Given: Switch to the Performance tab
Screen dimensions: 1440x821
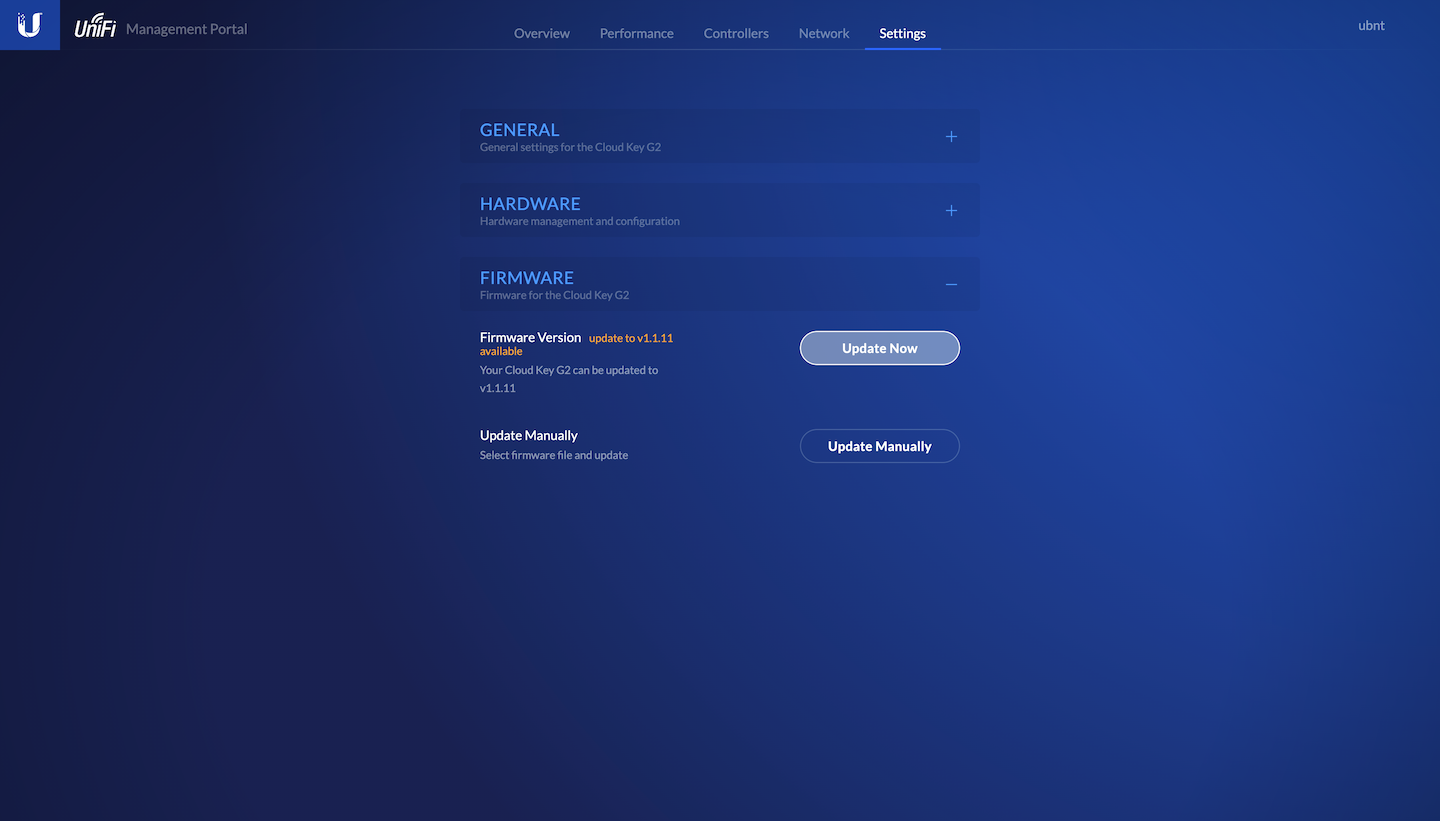Looking at the screenshot, I should [637, 33].
